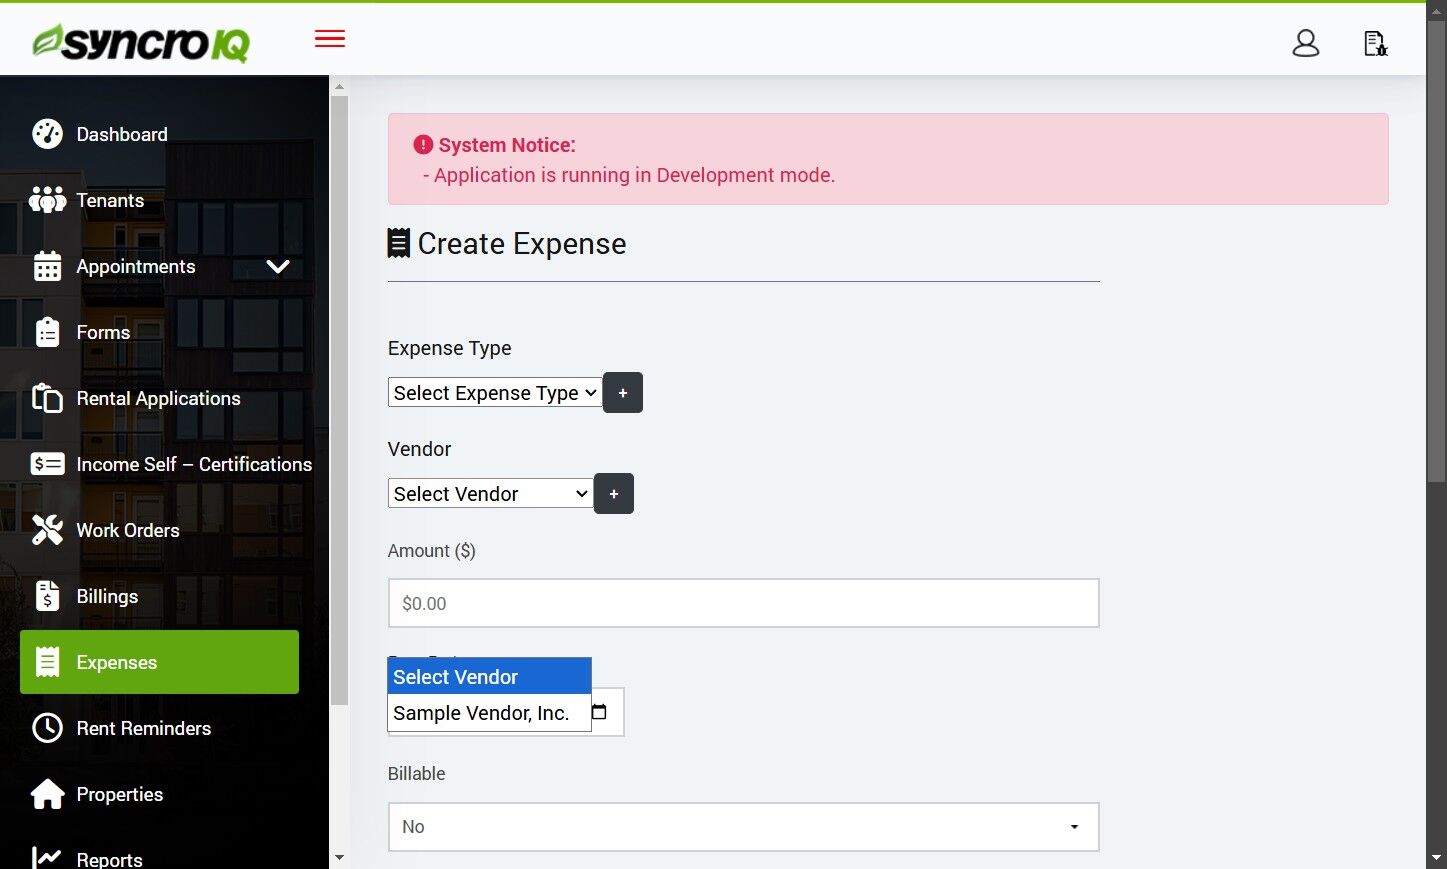Click the Rental Applications icon
Screen dimensions: 1447x869
pyautogui.click(x=47, y=398)
